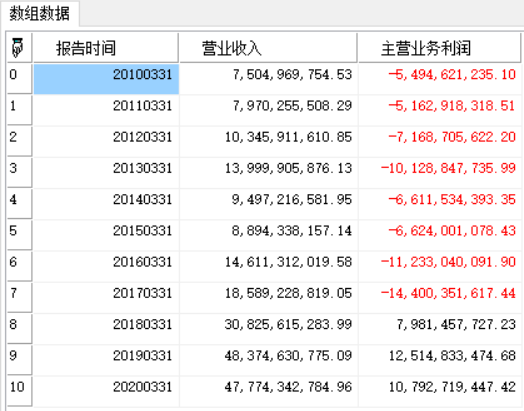
Task: Click the 营业收入 column header
Action: (x=268, y=48)
